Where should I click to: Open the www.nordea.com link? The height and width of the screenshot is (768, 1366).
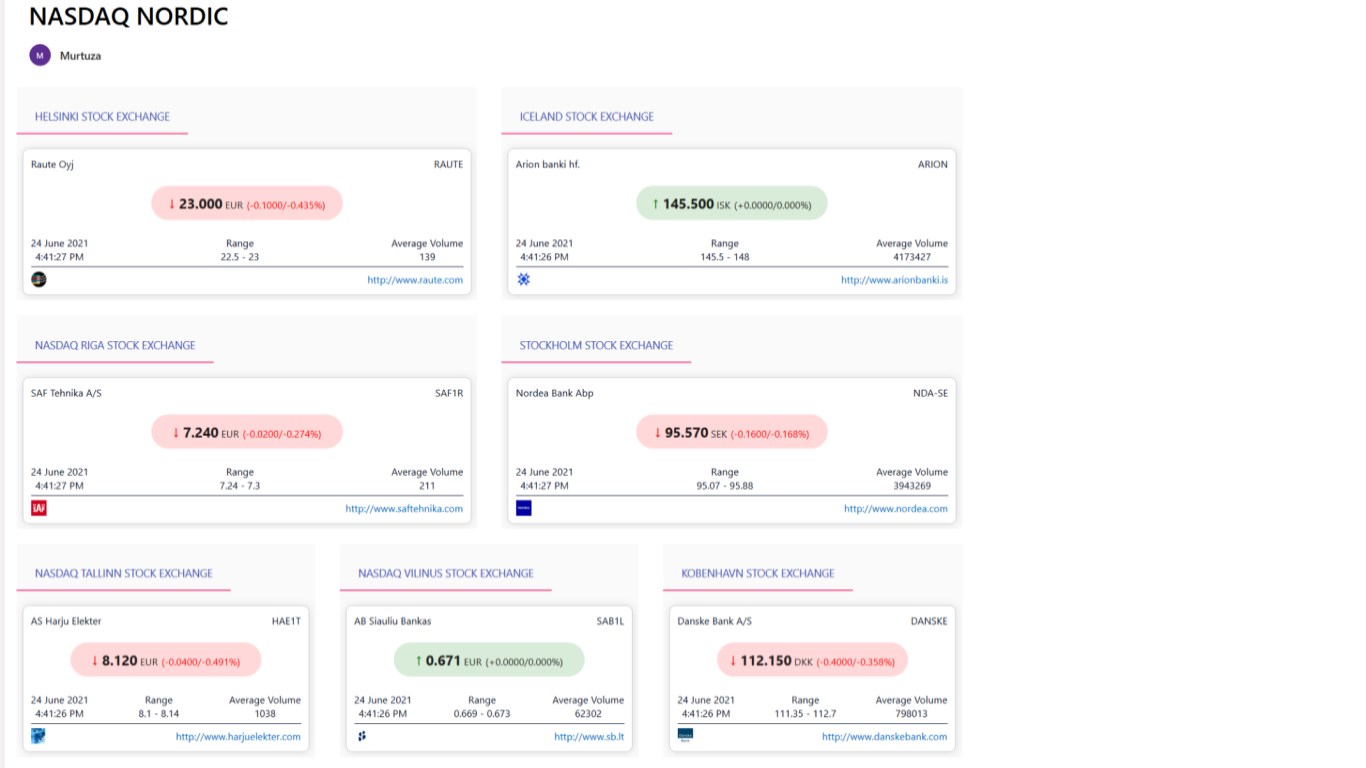(x=896, y=508)
